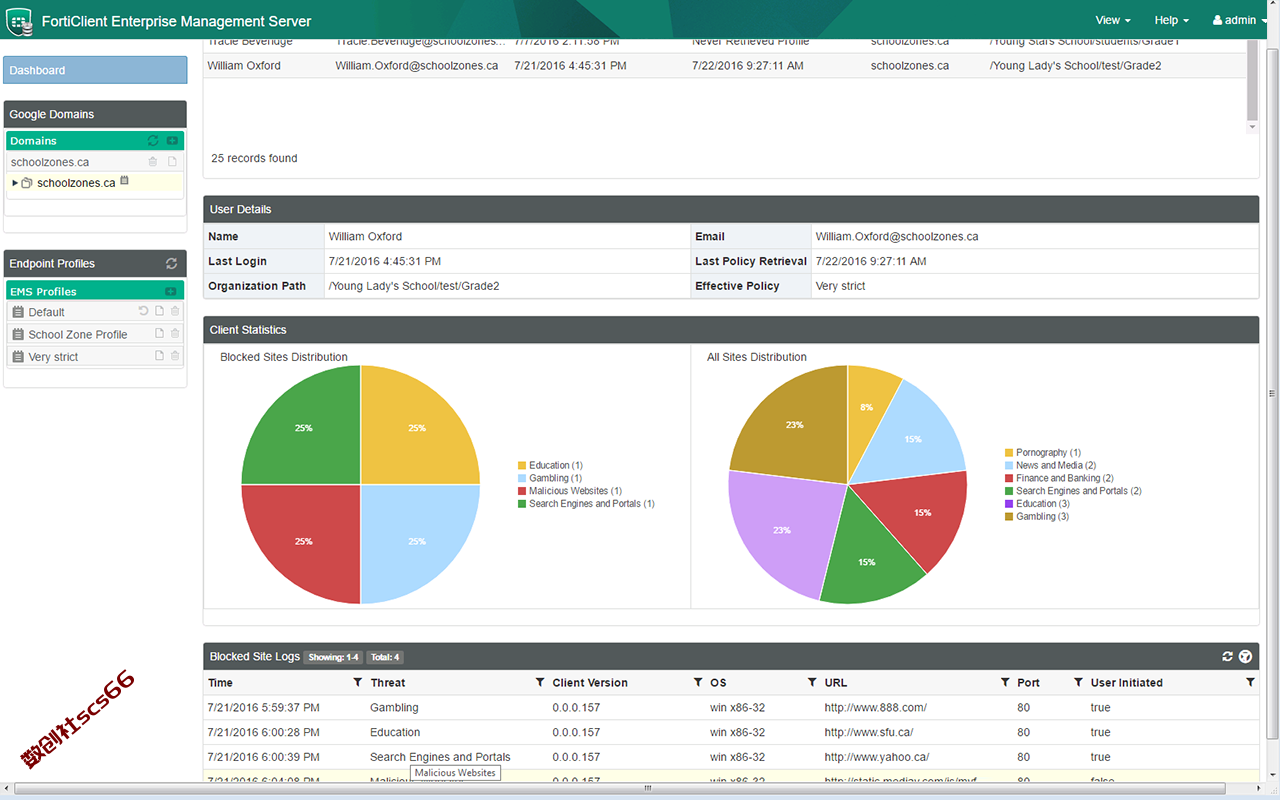Click the Gambling log entry row
Image resolution: width=1280 pixels, height=800 pixels.
pos(731,707)
